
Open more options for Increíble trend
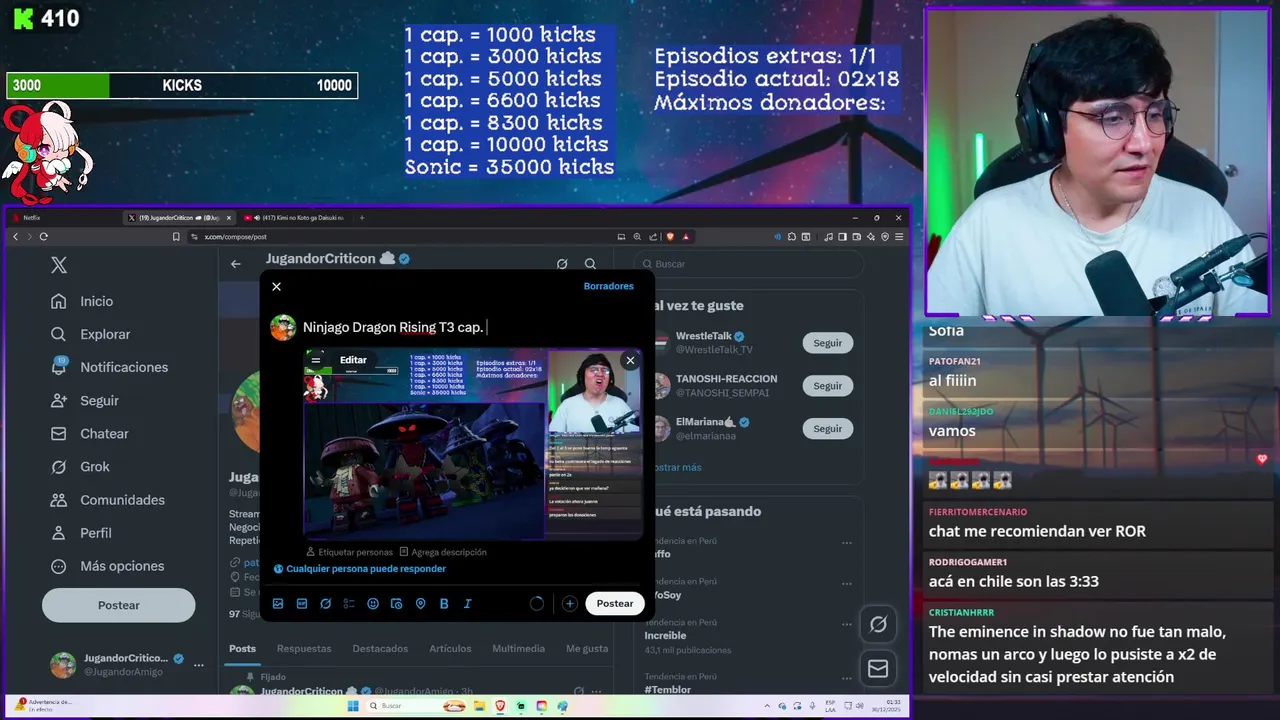tap(847, 624)
